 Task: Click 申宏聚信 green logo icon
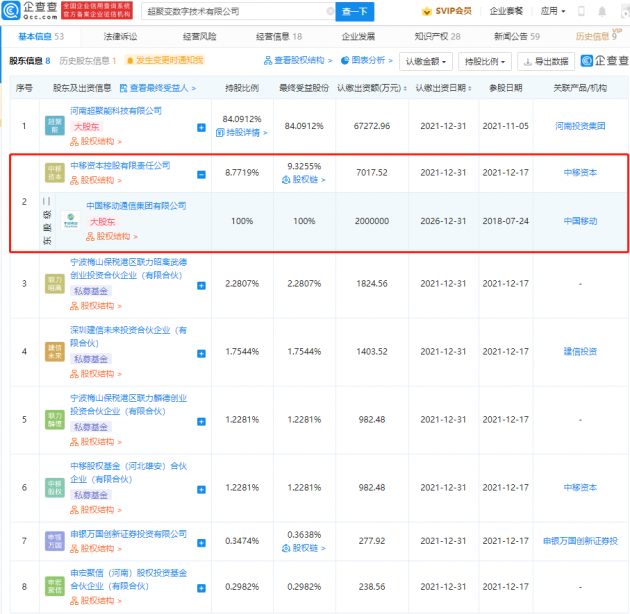[x=55, y=587]
